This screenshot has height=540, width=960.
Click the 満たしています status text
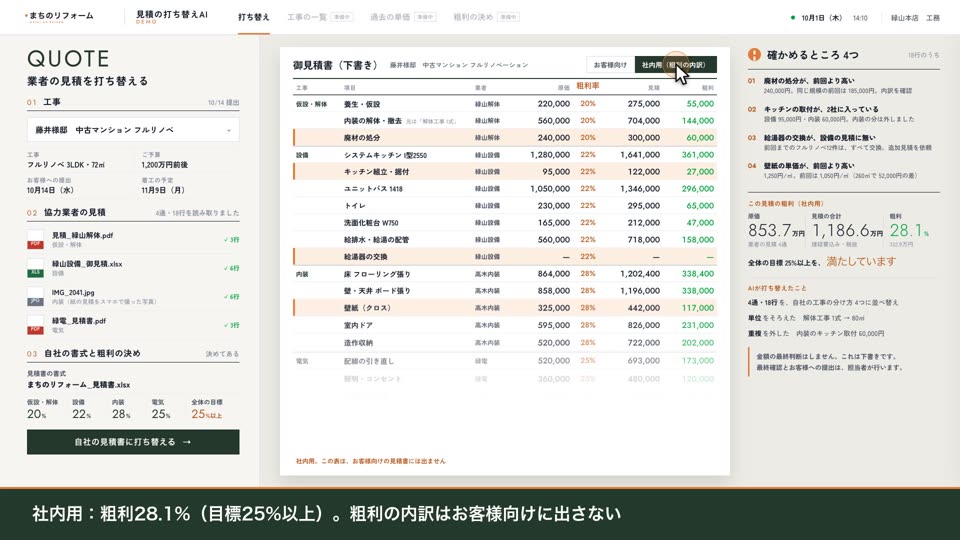click(861, 262)
